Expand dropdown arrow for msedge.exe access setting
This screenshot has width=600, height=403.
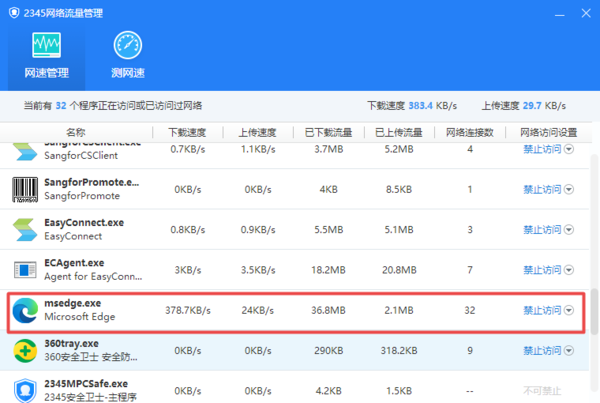point(570,310)
